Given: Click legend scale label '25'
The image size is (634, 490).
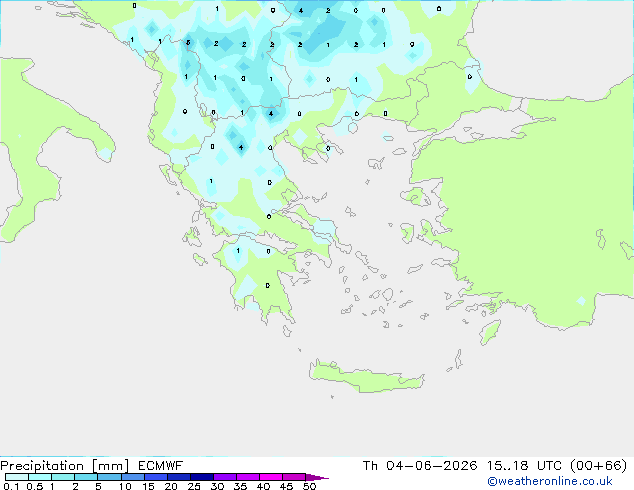Looking at the screenshot, I should (x=194, y=486).
